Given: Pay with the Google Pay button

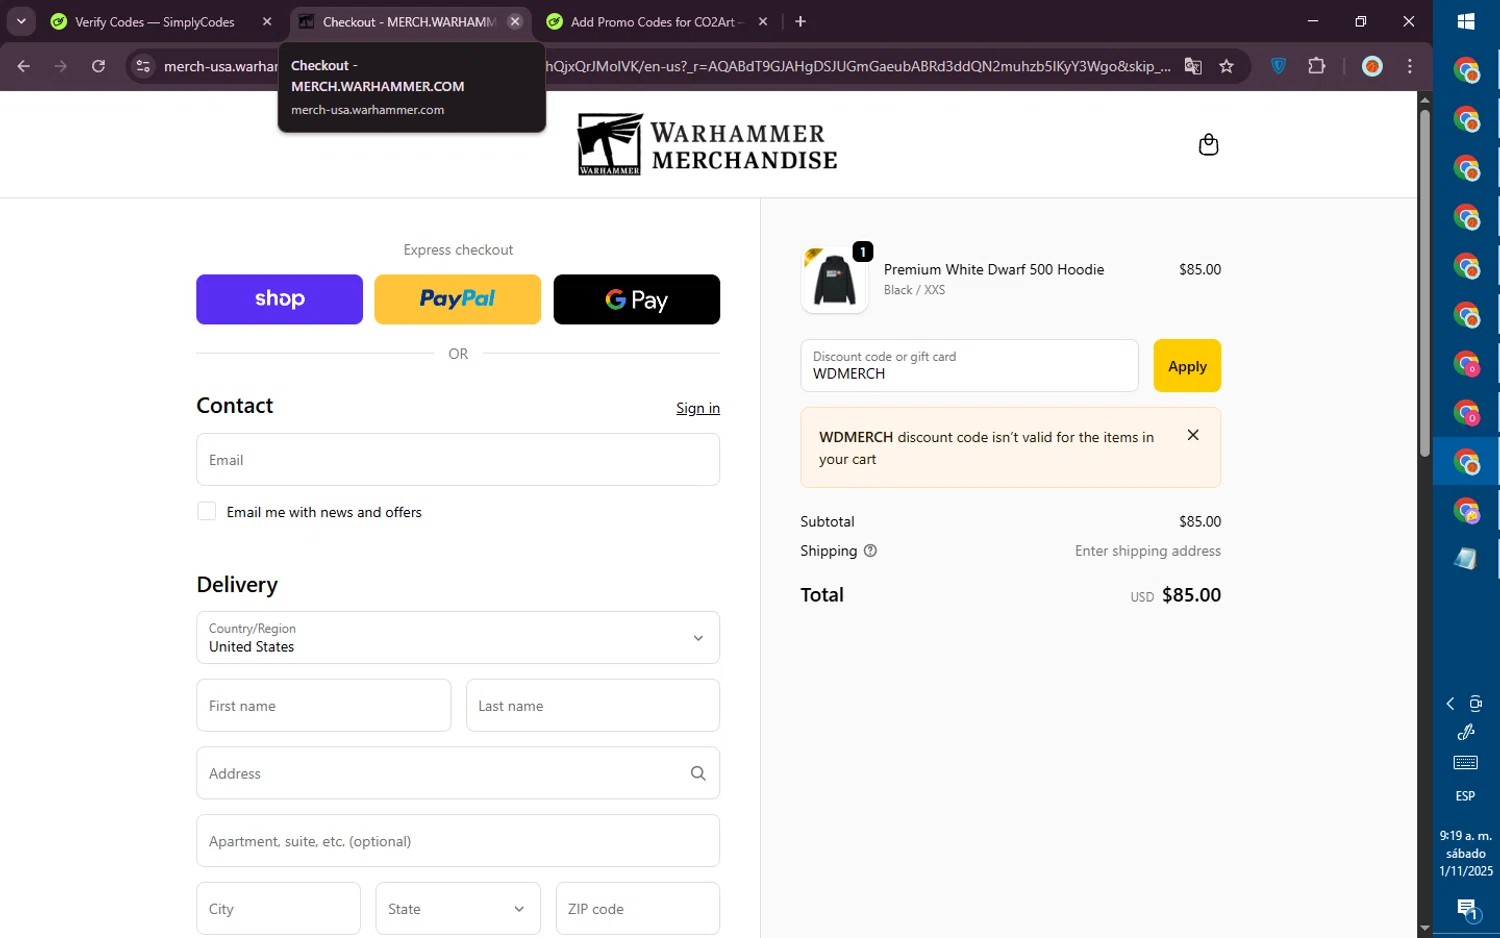Looking at the screenshot, I should click(636, 299).
